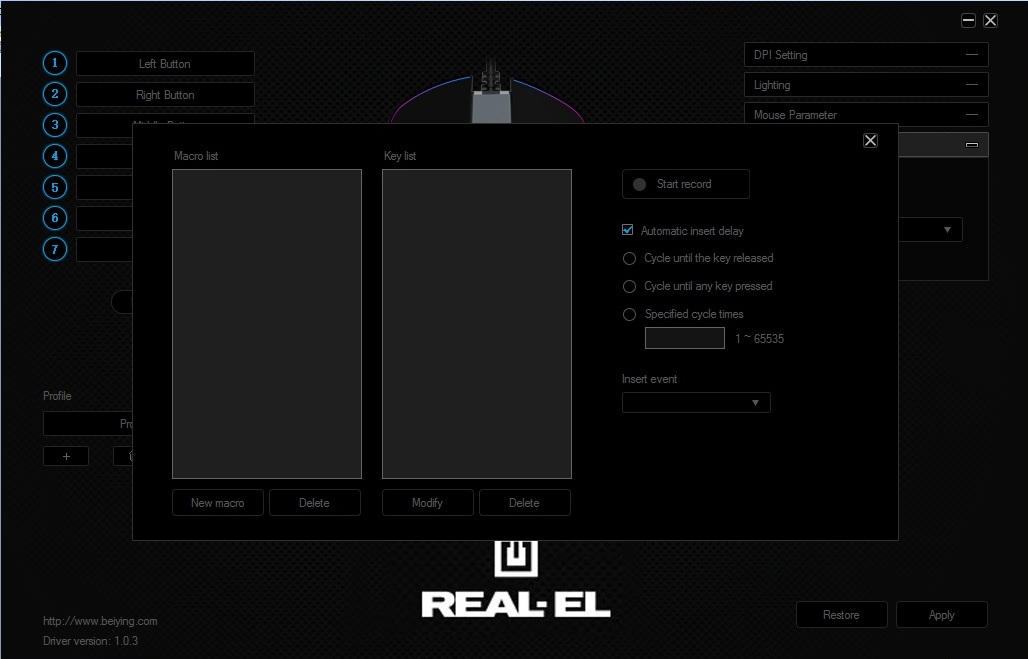This screenshot has height=659, width=1028.
Task: Click the number 1 circle icon
Action: coord(55,63)
